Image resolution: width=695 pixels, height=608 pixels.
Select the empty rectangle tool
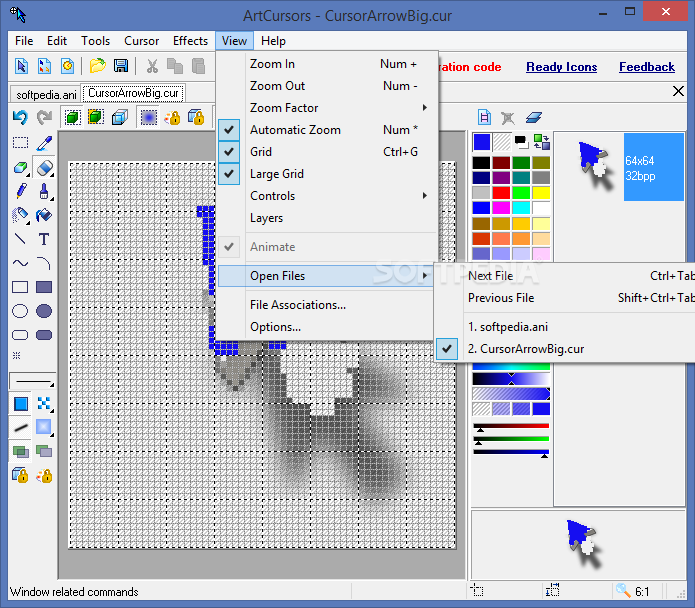coord(20,287)
